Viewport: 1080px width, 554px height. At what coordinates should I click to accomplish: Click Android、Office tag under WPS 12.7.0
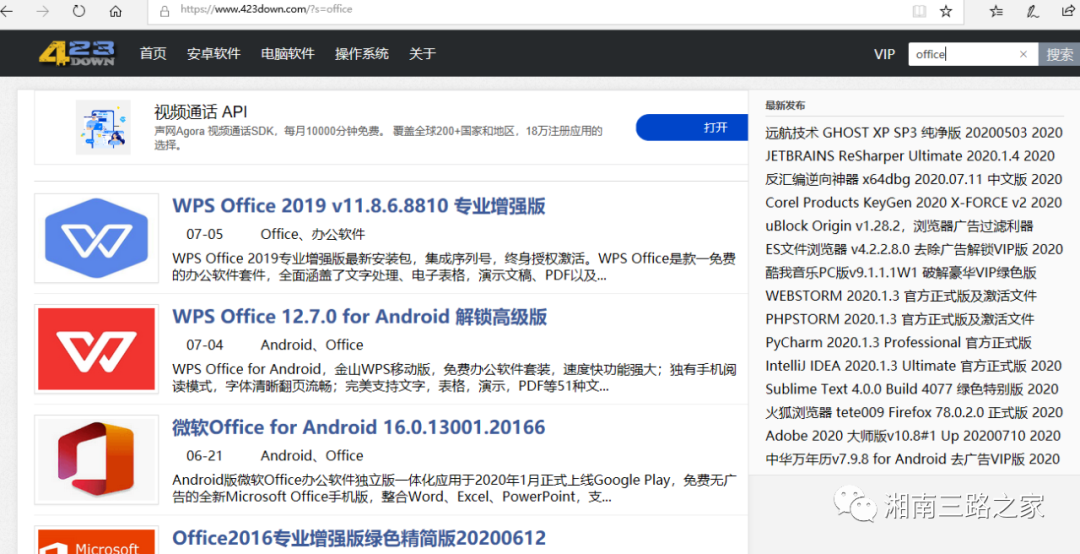coord(312,345)
